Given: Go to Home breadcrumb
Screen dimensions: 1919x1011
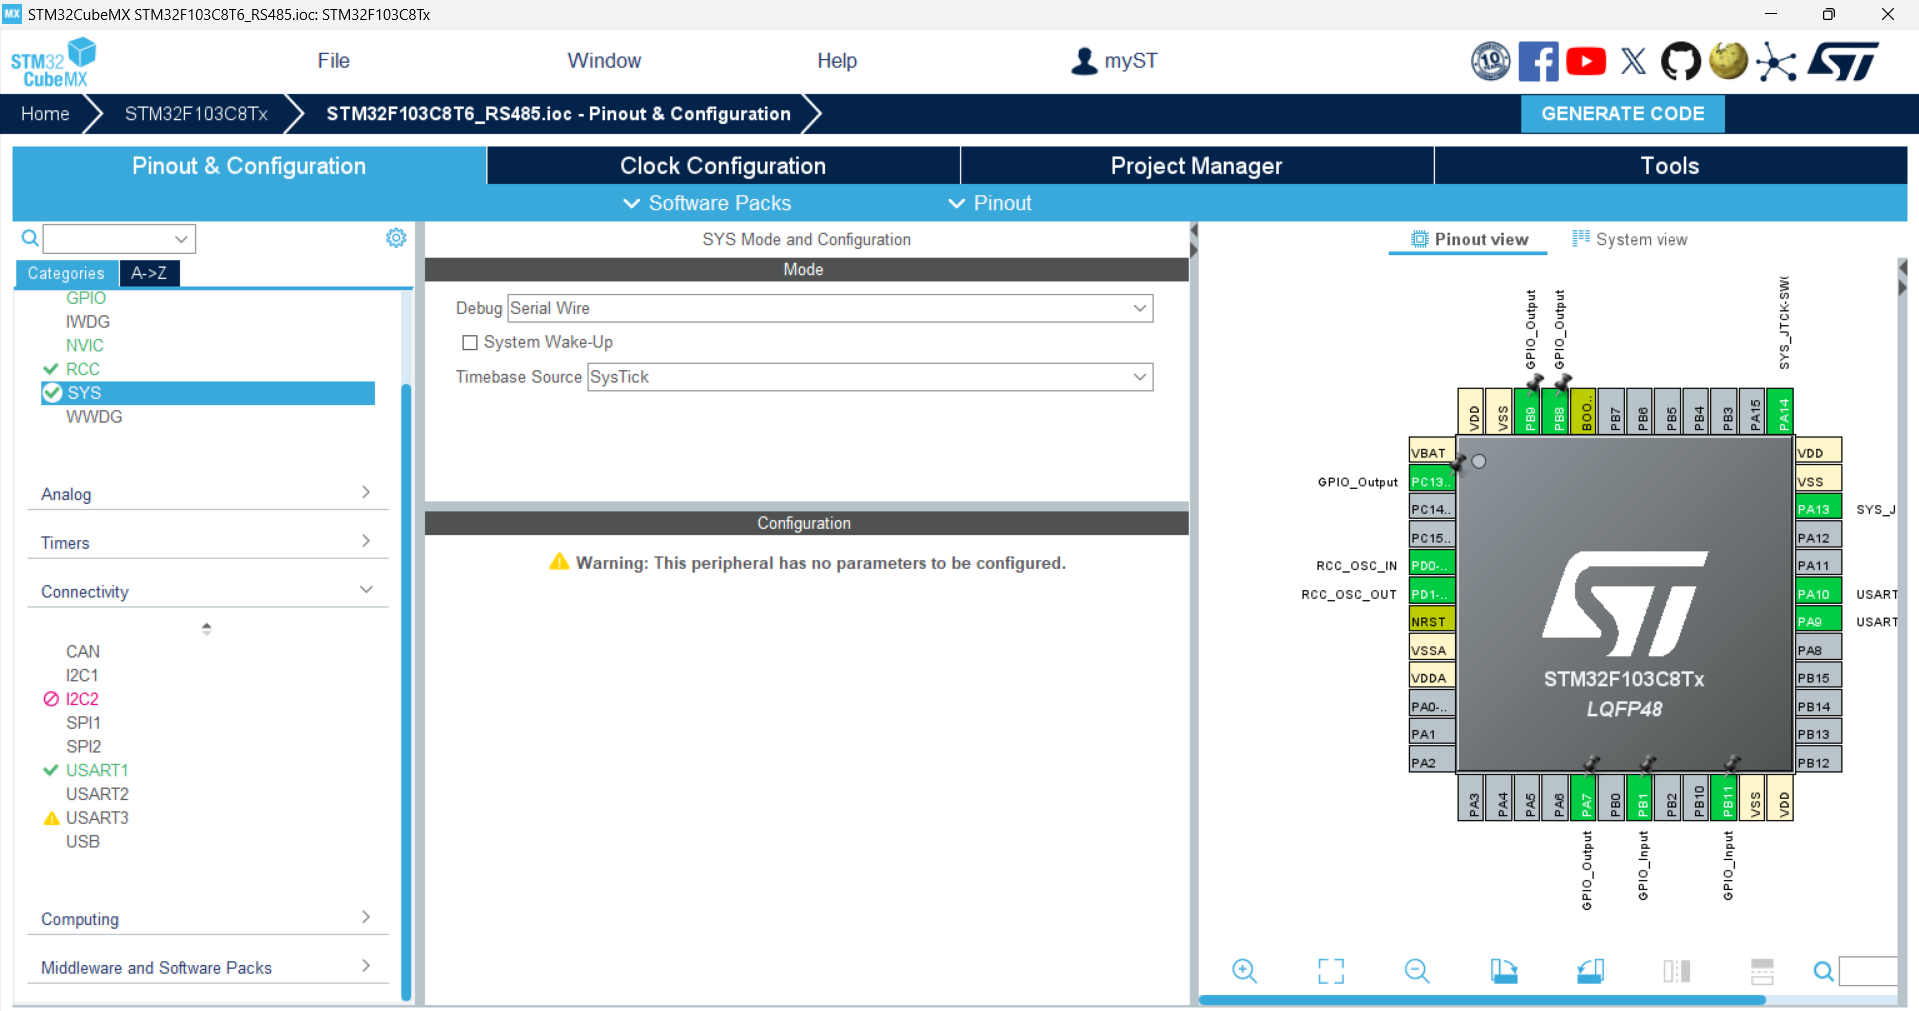Looking at the screenshot, I should click(45, 114).
